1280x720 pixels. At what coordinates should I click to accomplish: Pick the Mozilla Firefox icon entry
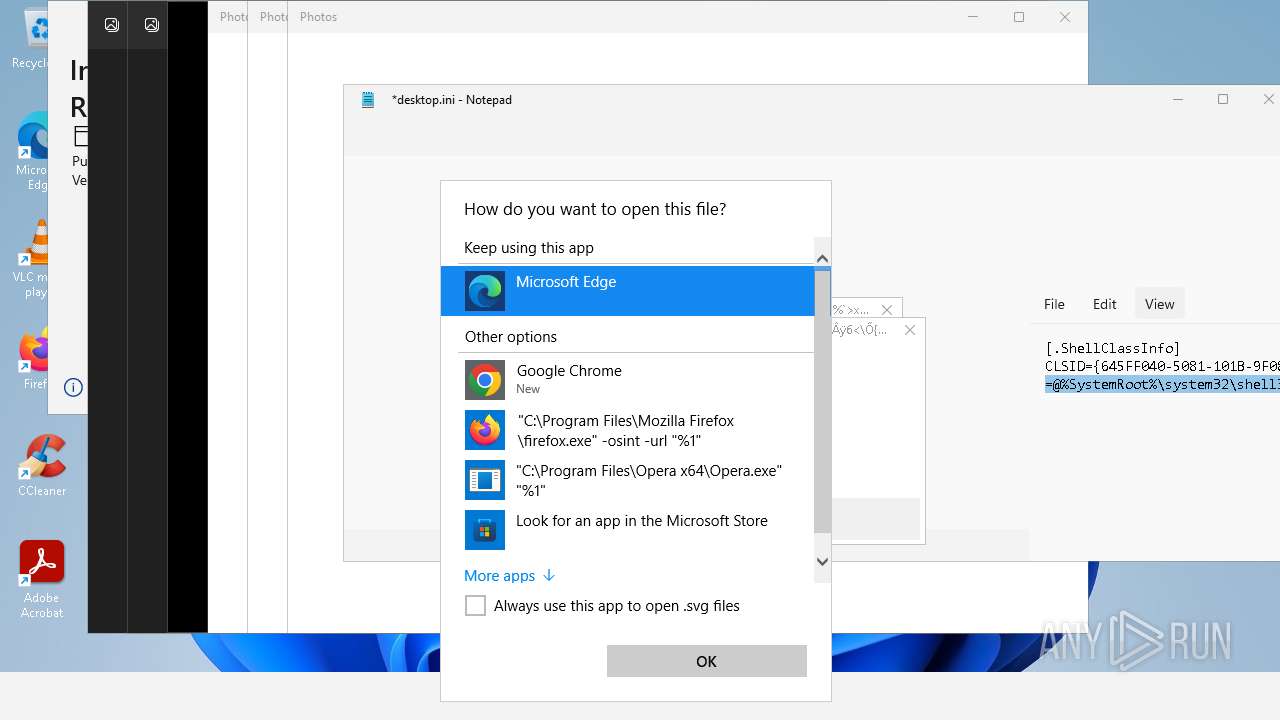click(485, 430)
